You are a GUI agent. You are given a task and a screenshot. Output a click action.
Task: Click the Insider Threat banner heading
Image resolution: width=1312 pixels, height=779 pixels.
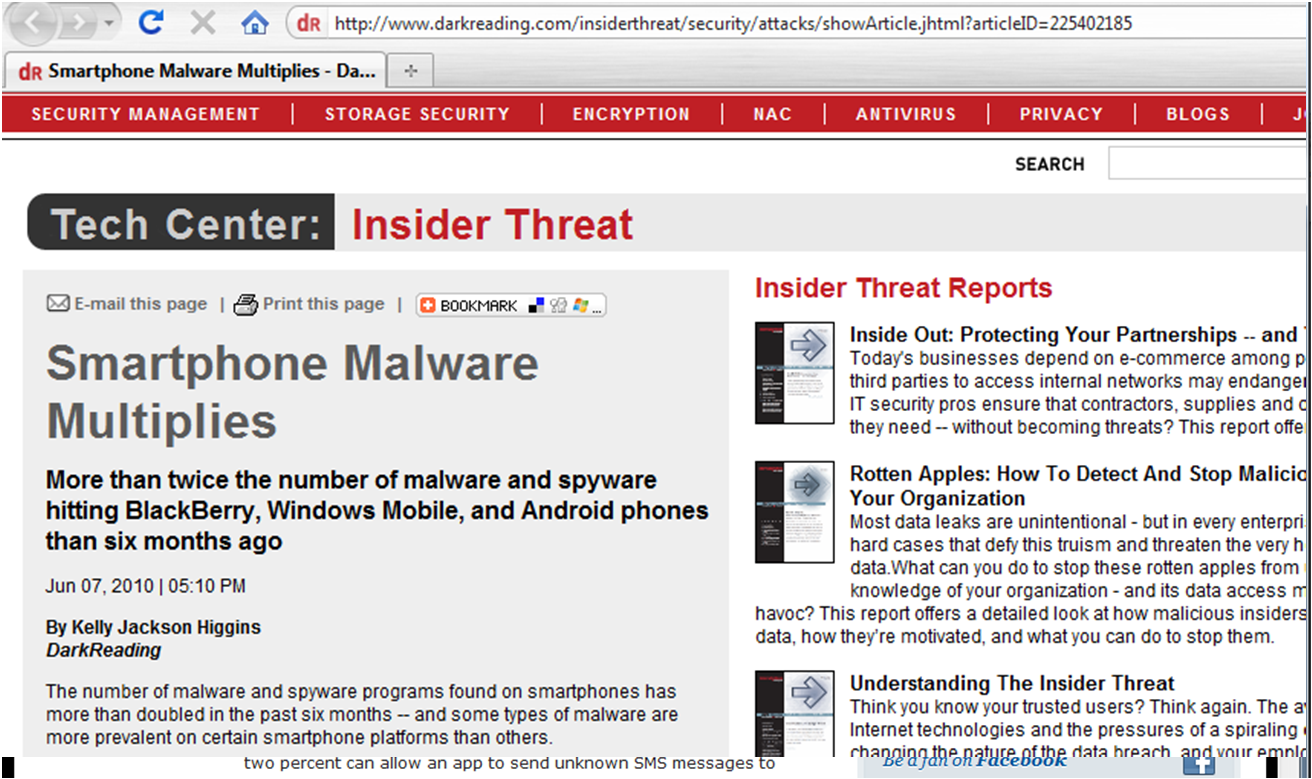(x=492, y=225)
